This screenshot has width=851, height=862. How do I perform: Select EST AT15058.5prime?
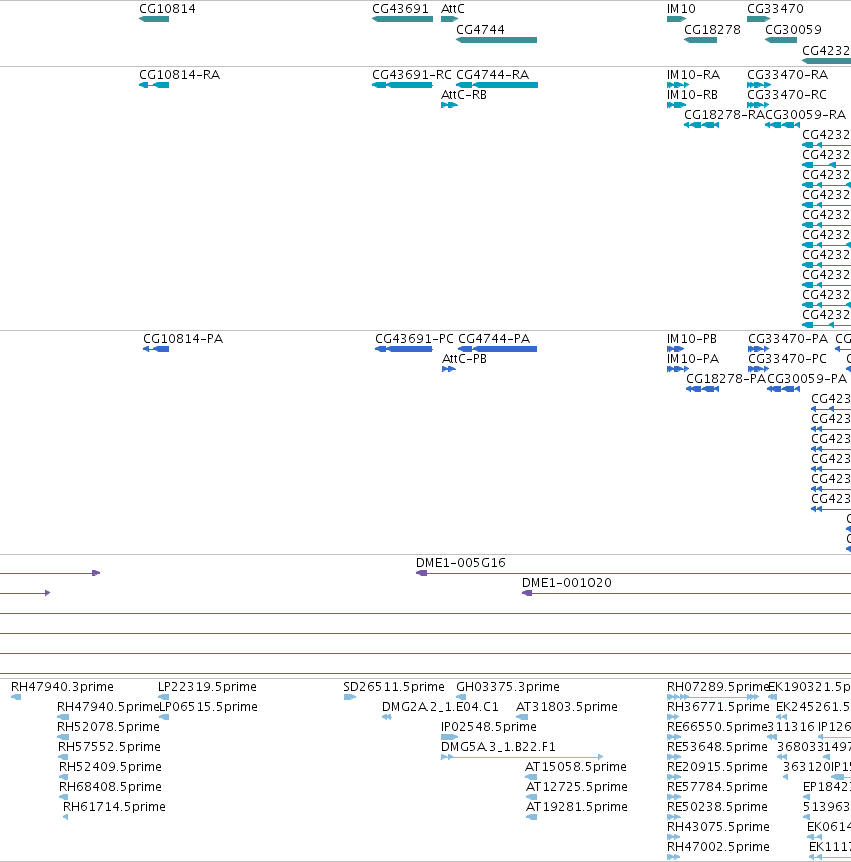point(531,777)
